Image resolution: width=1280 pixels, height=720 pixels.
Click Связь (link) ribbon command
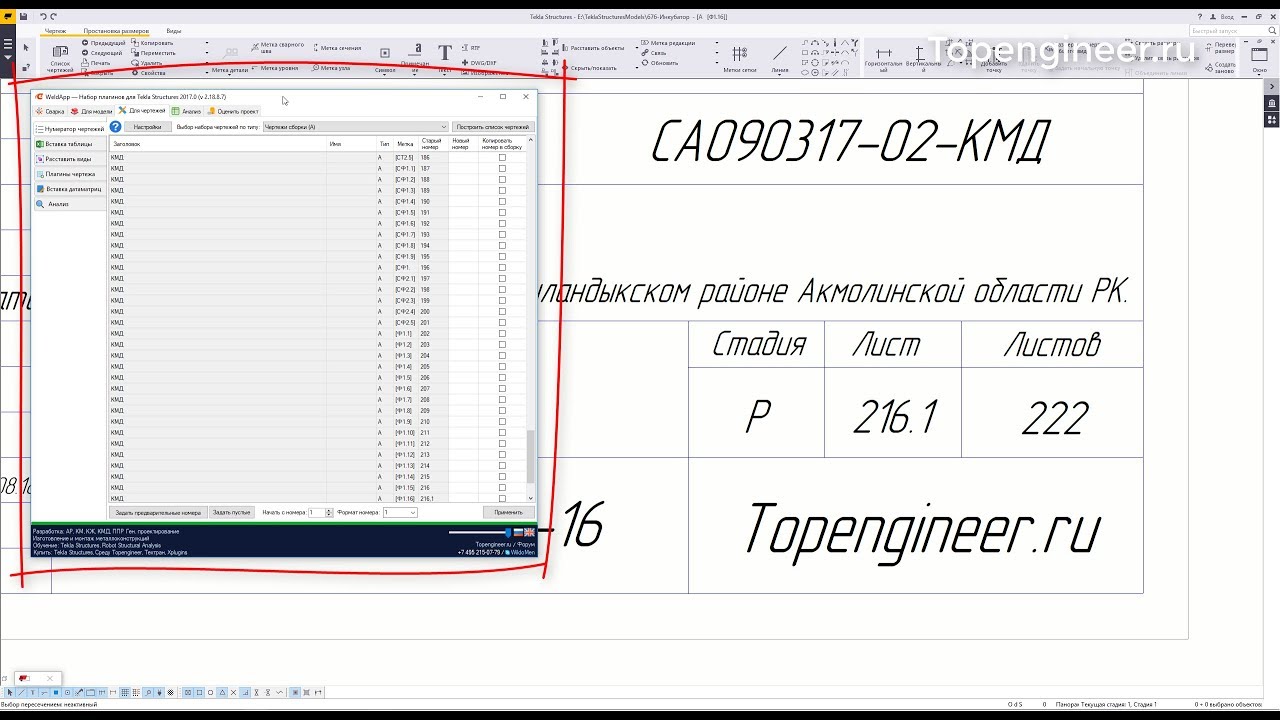point(653,53)
